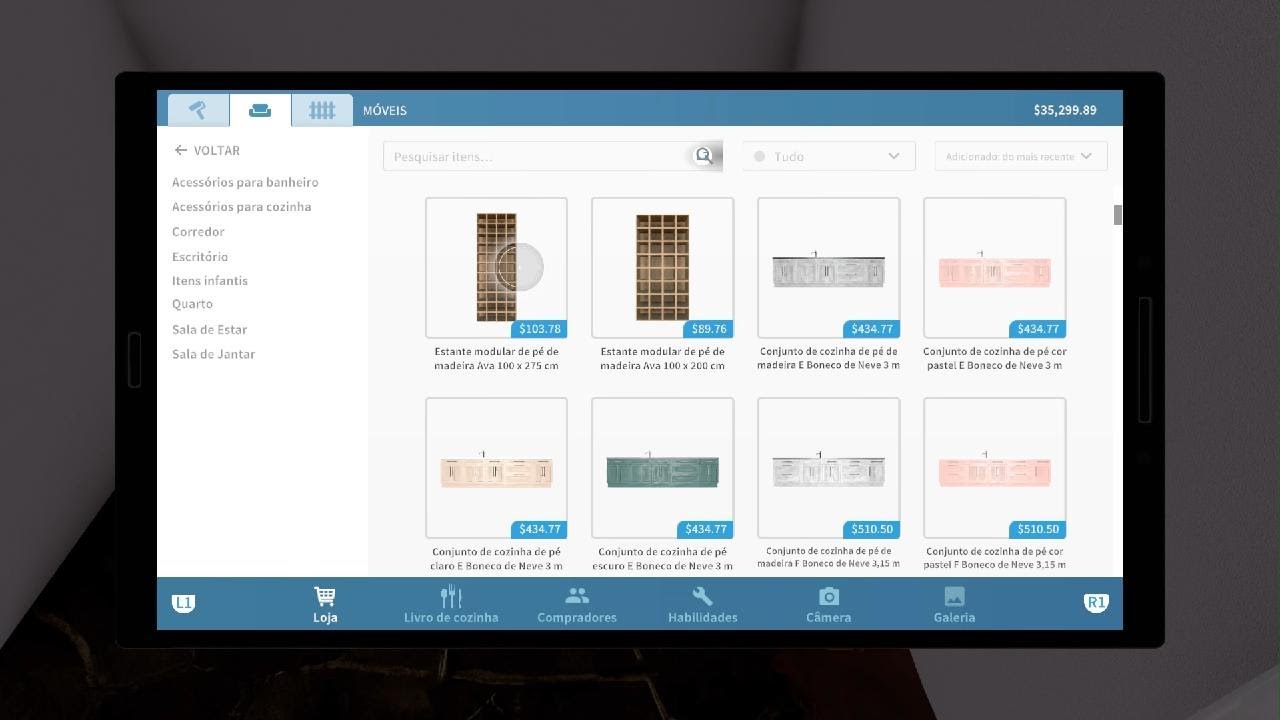
Task: Expand the Tudo color filter dropdown
Action: click(829, 156)
